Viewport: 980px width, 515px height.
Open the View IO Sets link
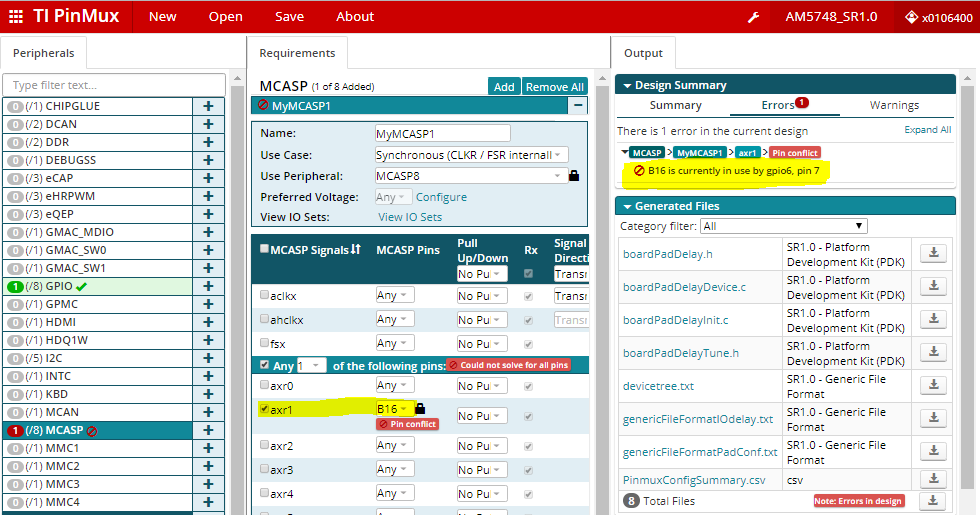(410, 217)
